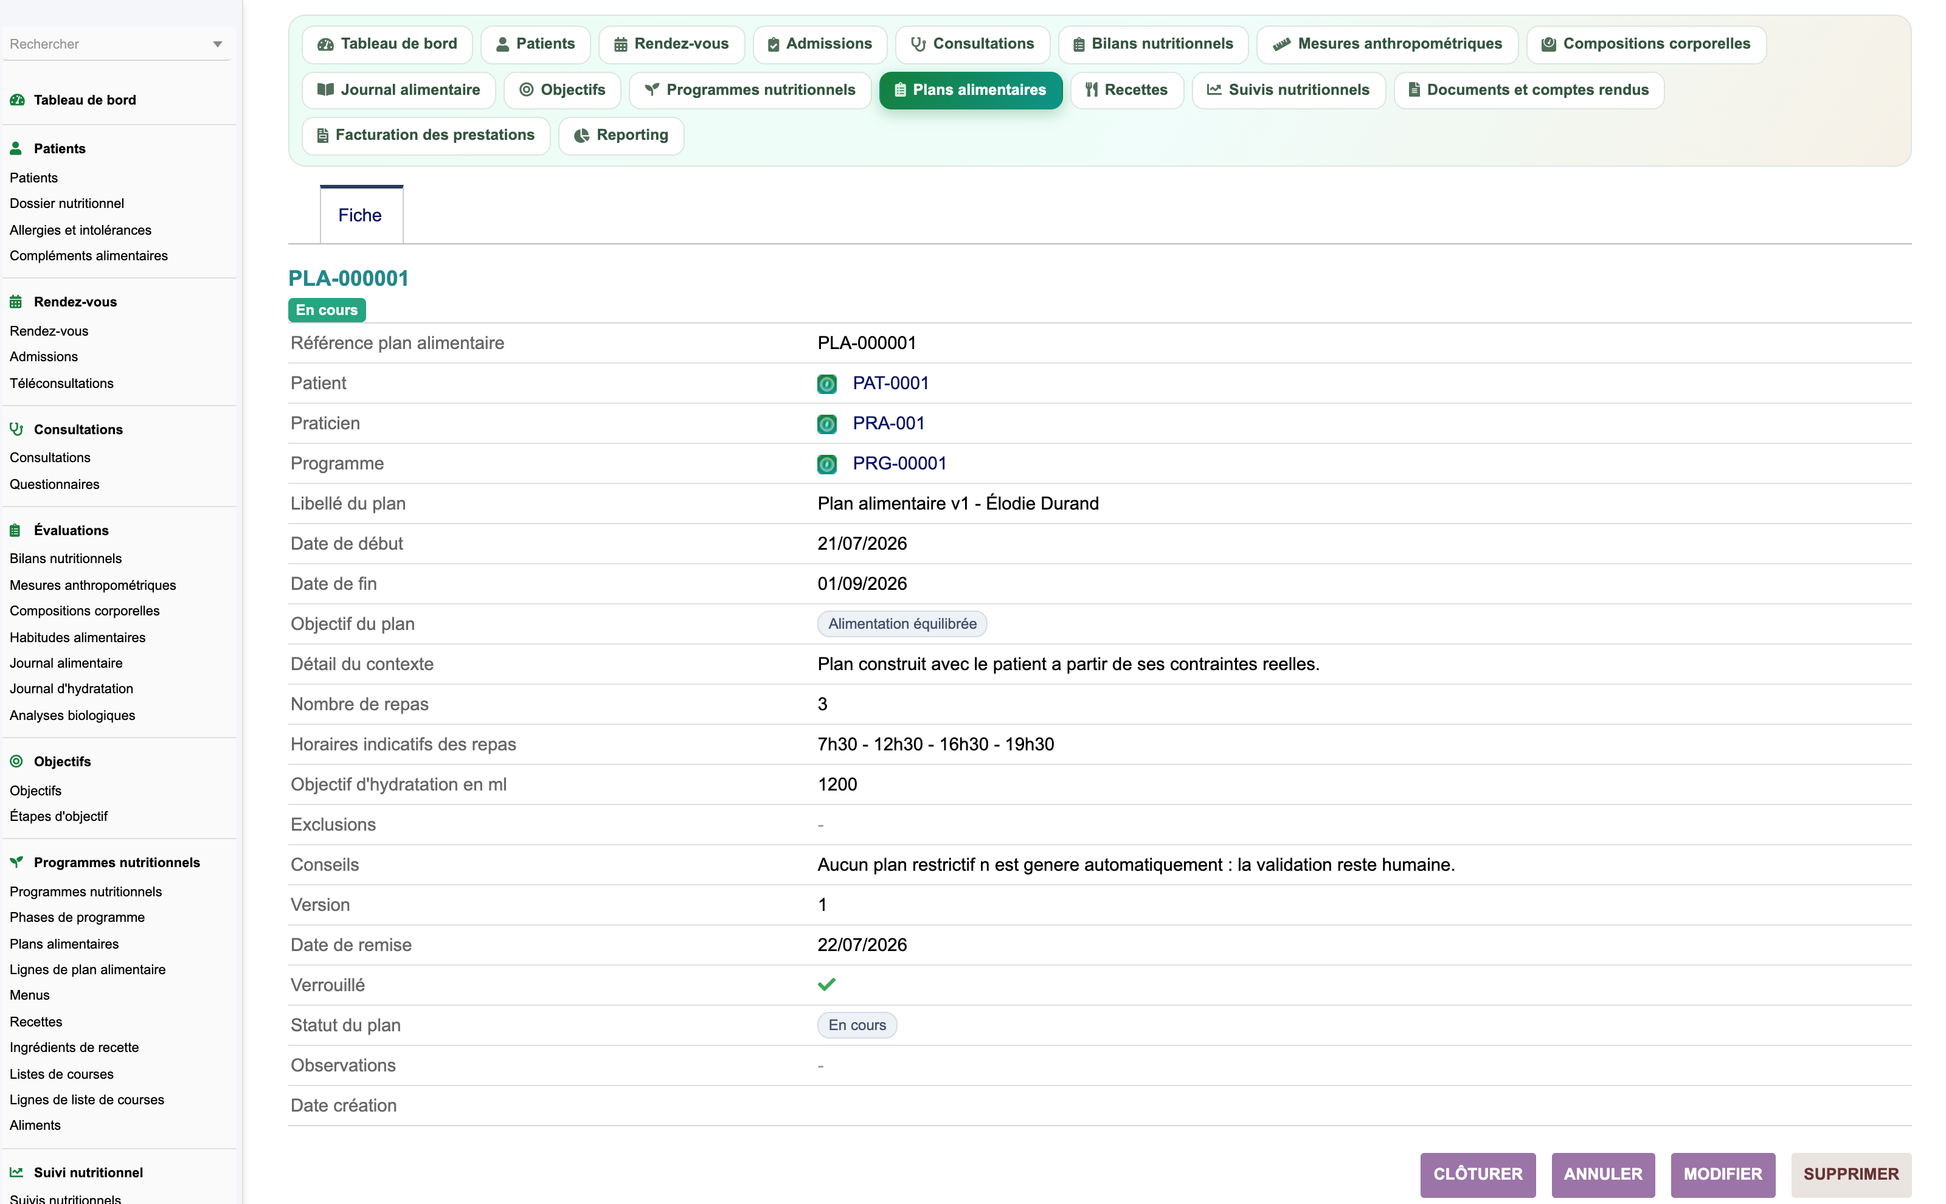The image size is (1946, 1204).
Task: Open the Objectifs top tab
Action: coord(562,90)
